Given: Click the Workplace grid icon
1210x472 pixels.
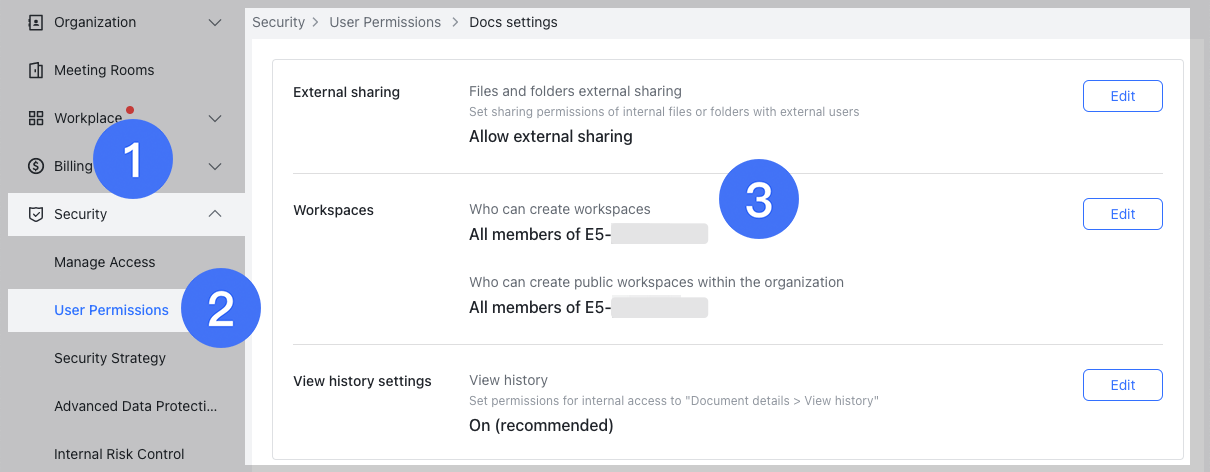Looking at the screenshot, I should pos(36,118).
